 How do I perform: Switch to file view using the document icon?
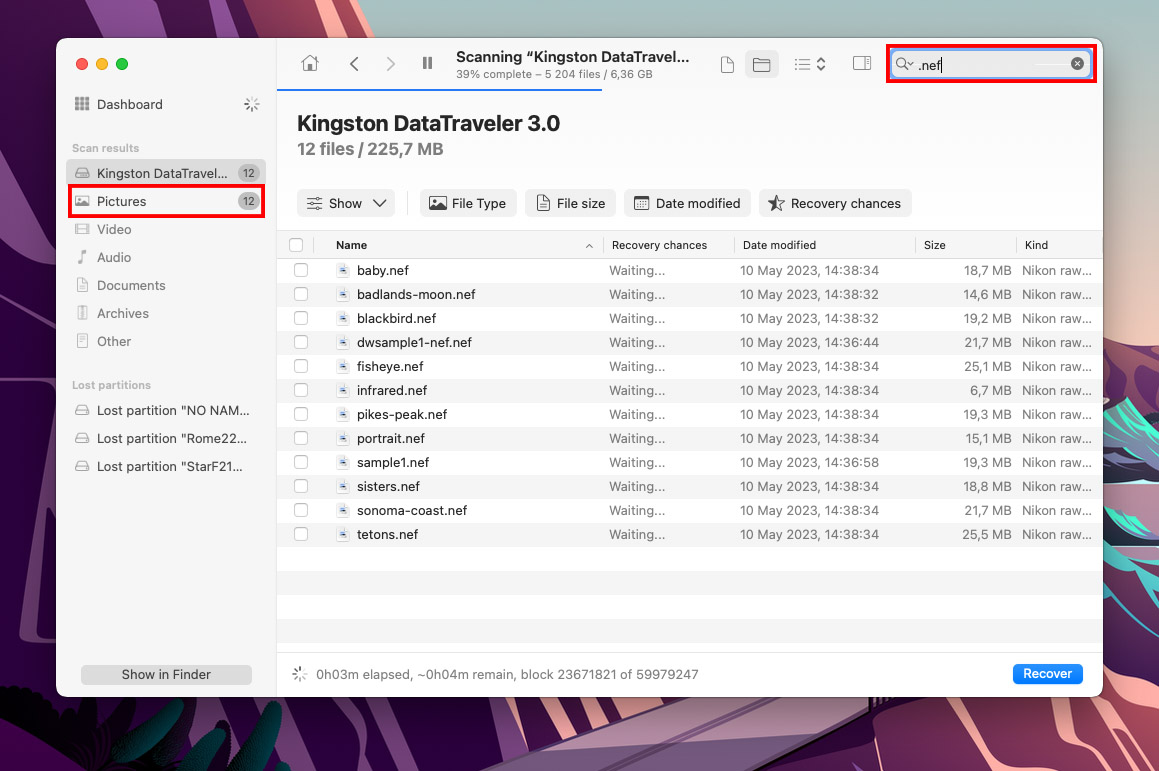(726, 62)
